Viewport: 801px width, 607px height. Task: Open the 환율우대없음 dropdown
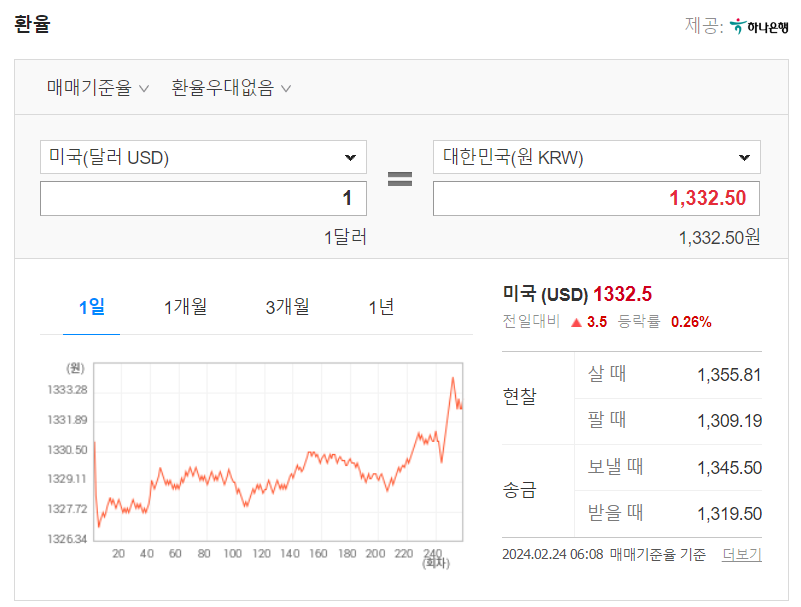click(x=231, y=88)
